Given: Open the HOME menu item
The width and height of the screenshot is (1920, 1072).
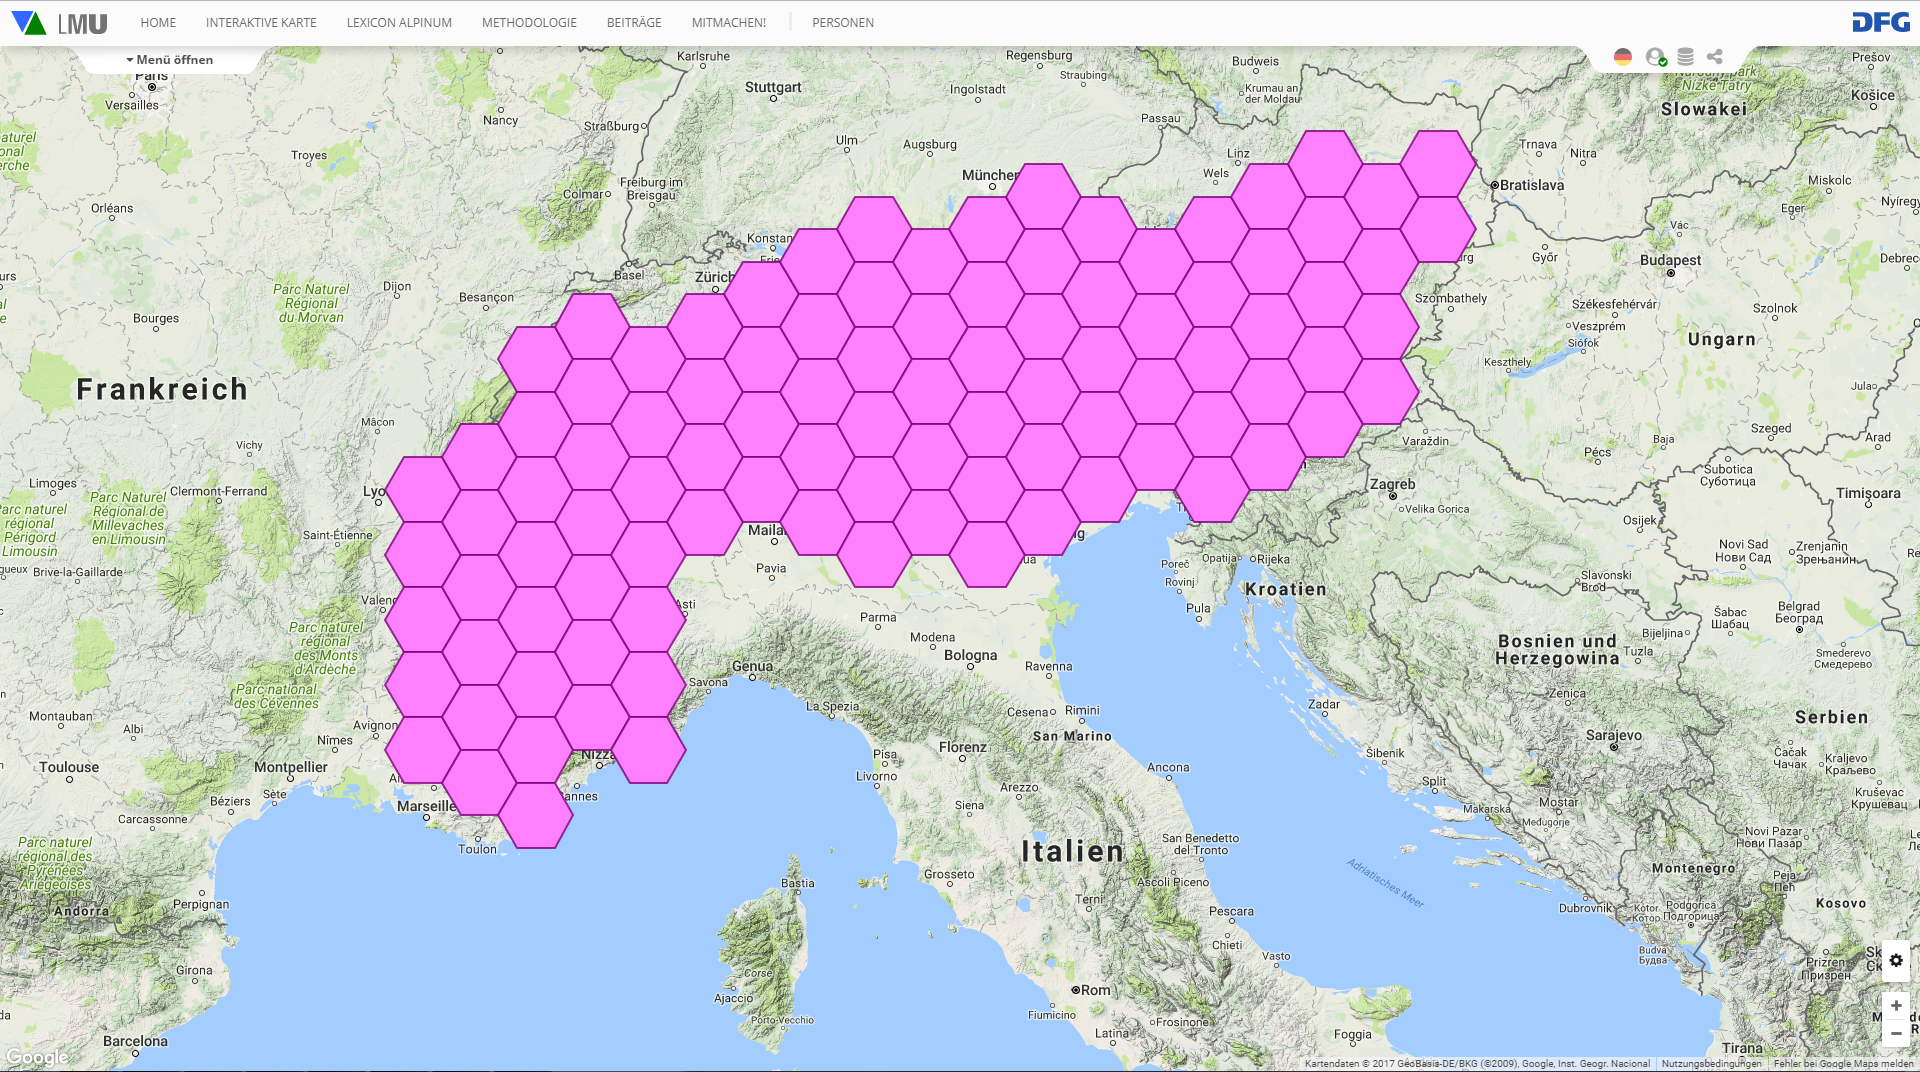Looking at the screenshot, I should 158,23.
